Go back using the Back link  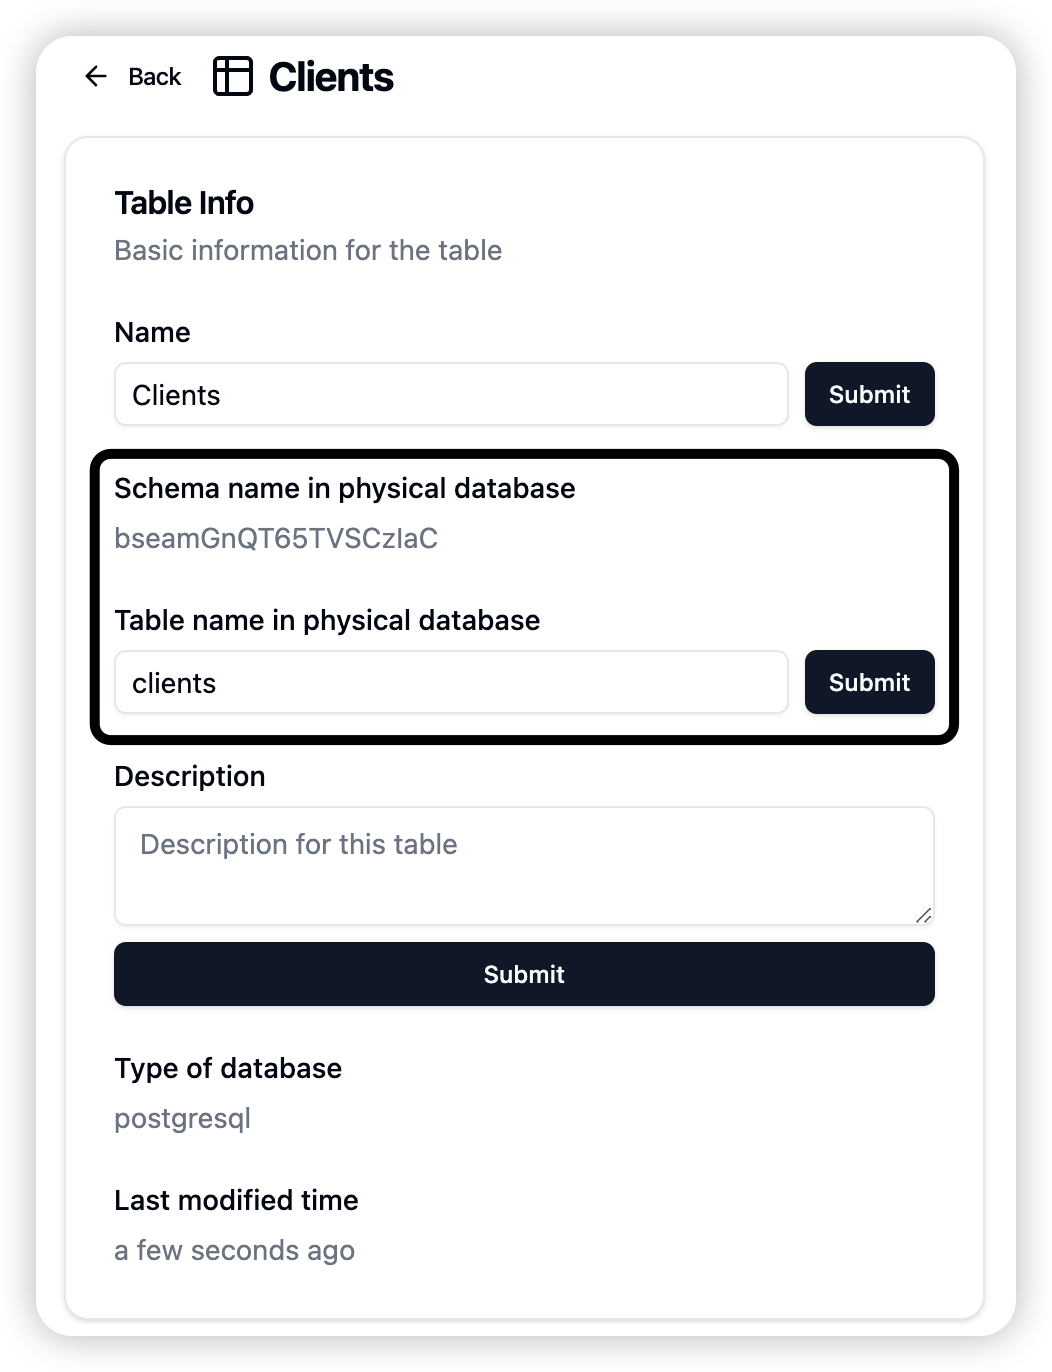click(133, 76)
